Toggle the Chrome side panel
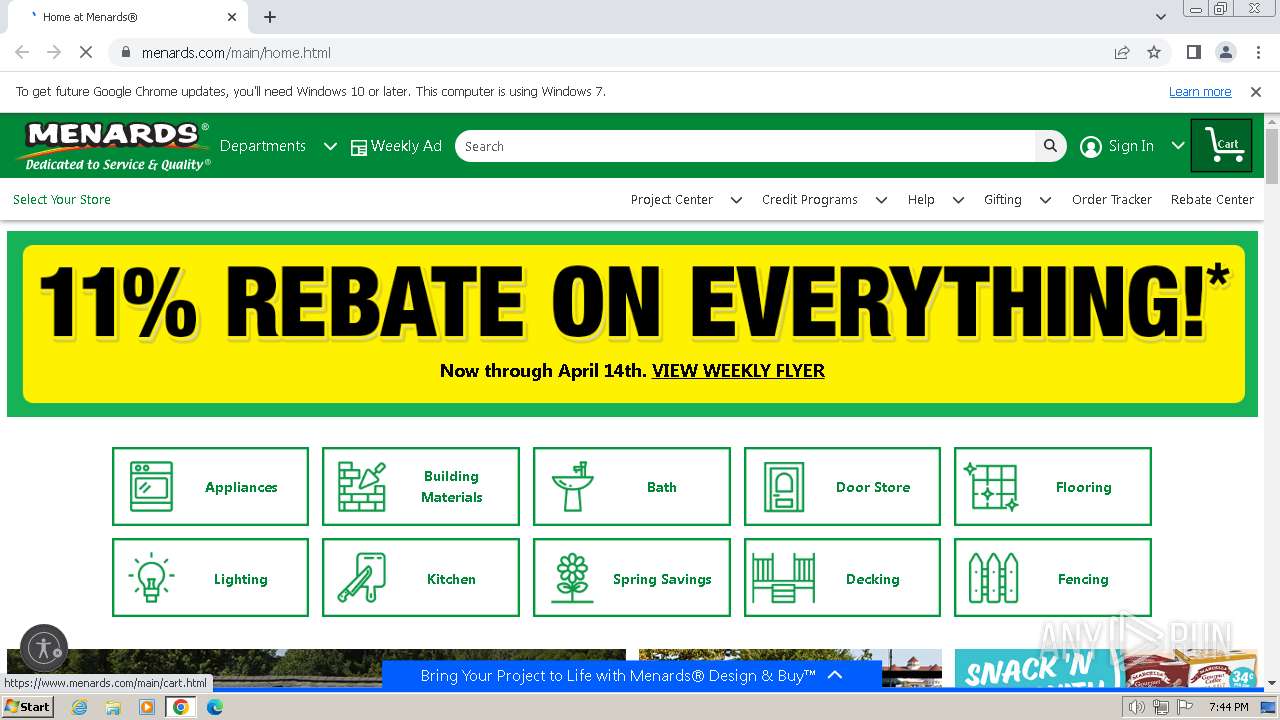Viewport: 1280px width, 720px height. pos(1194,52)
